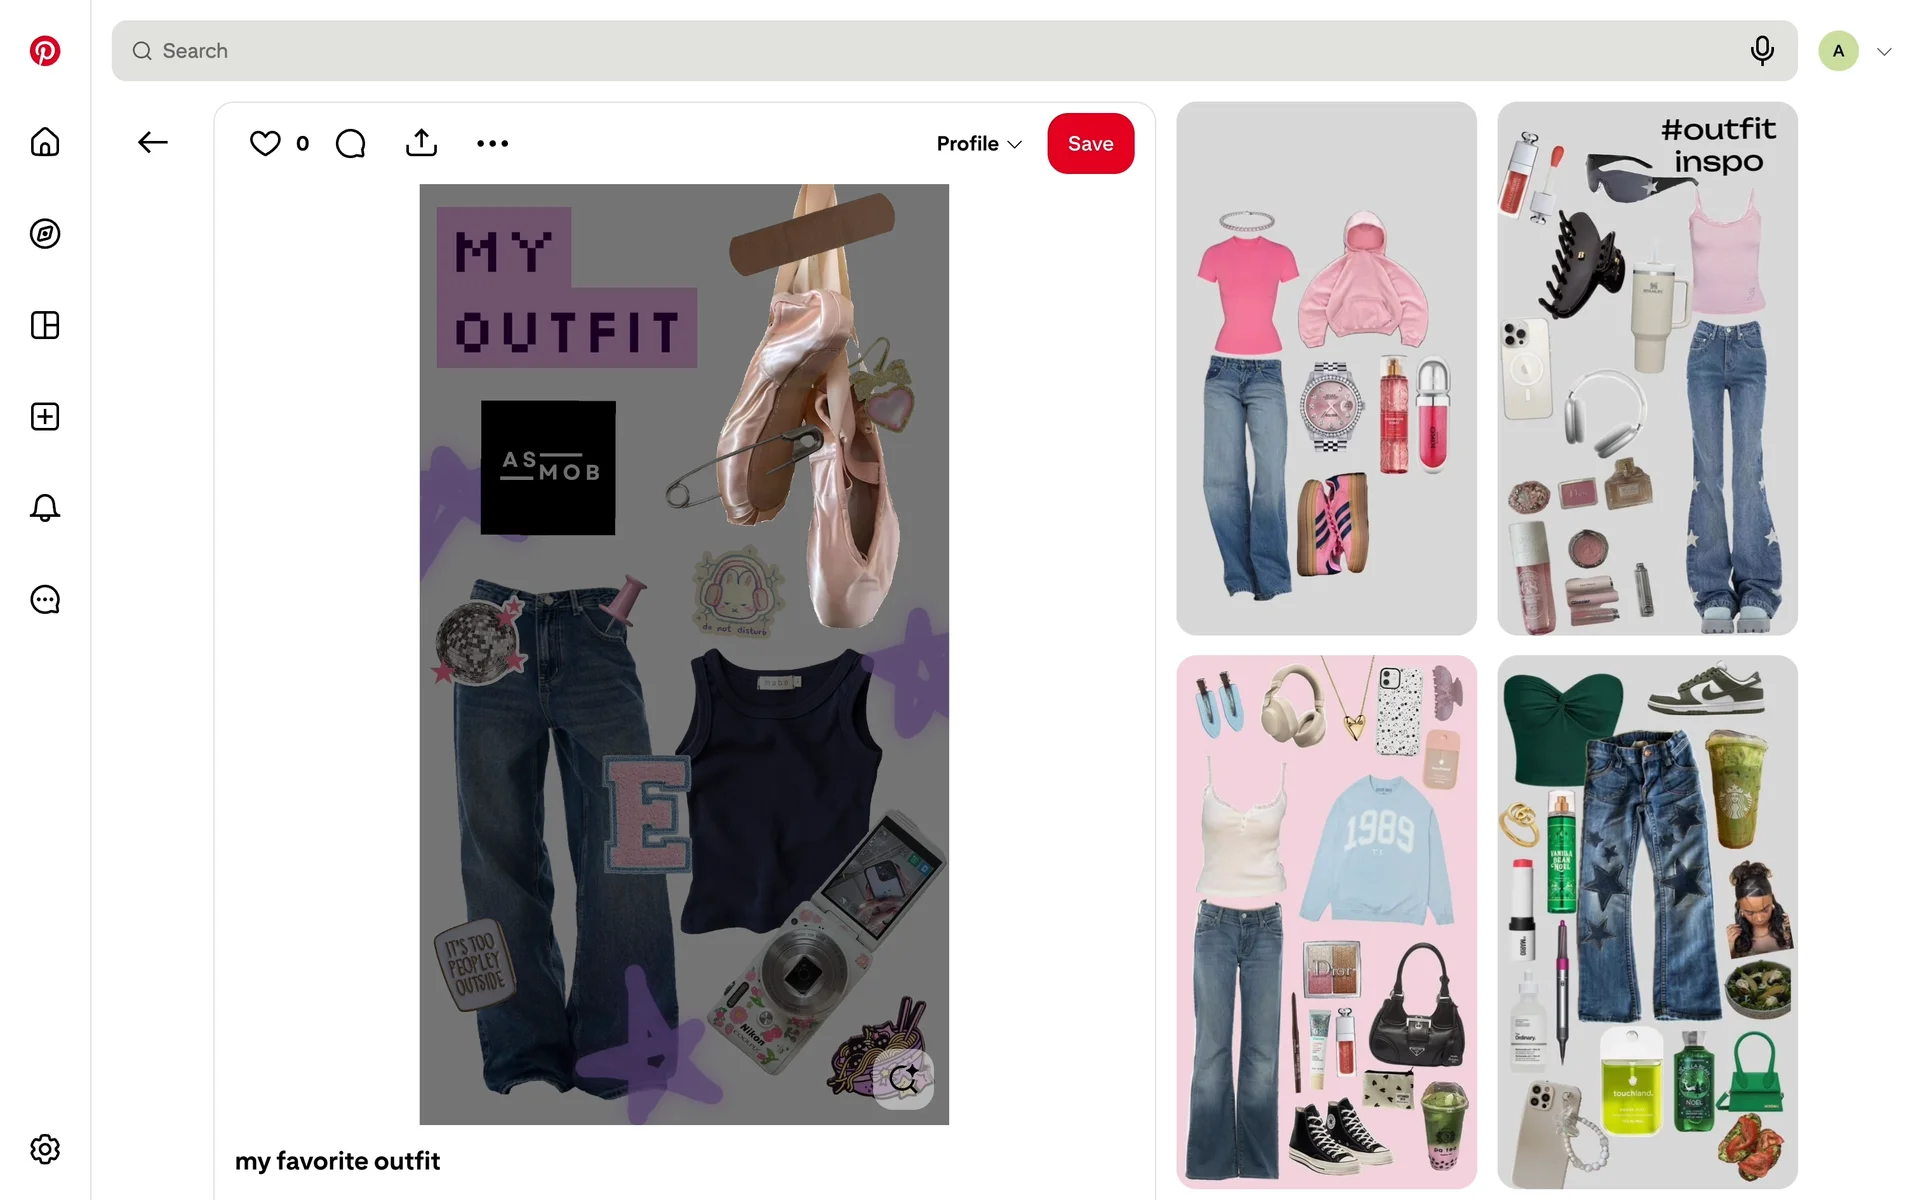Open the three-dot more options menu

[x=492, y=144]
